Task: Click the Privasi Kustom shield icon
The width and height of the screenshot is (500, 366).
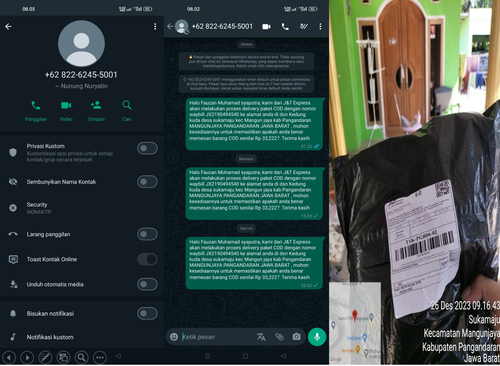Action: click(13, 152)
